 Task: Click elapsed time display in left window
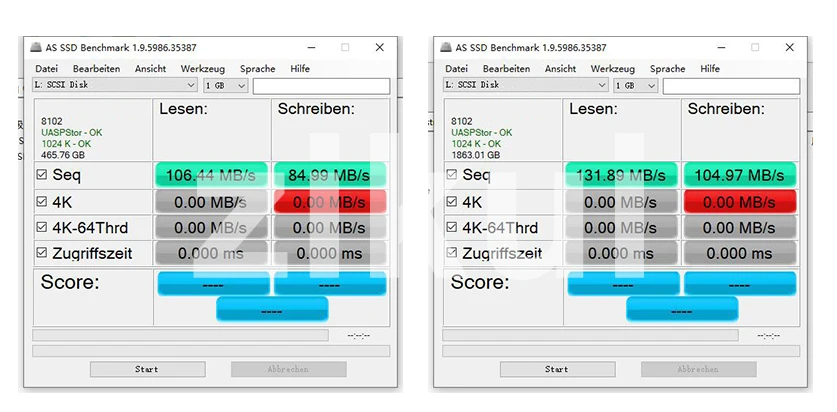[359, 336]
